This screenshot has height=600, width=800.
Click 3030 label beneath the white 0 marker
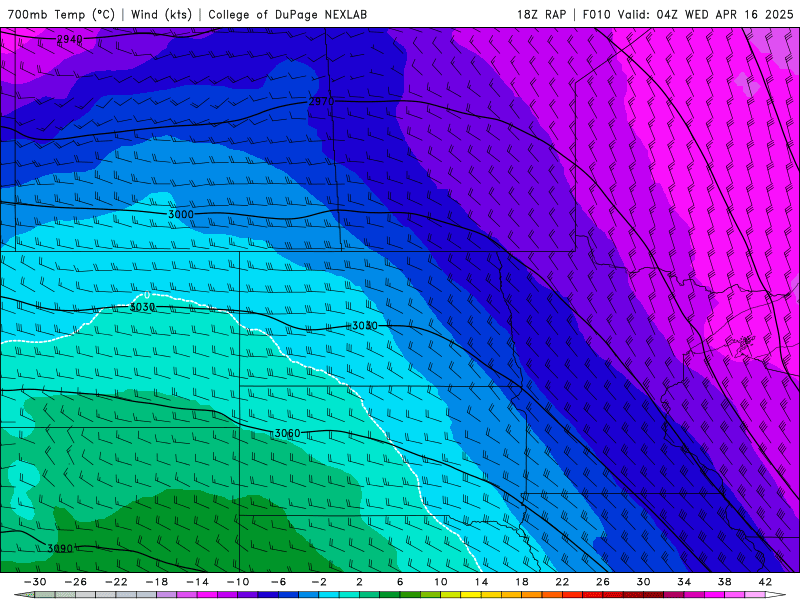(142, 307)
